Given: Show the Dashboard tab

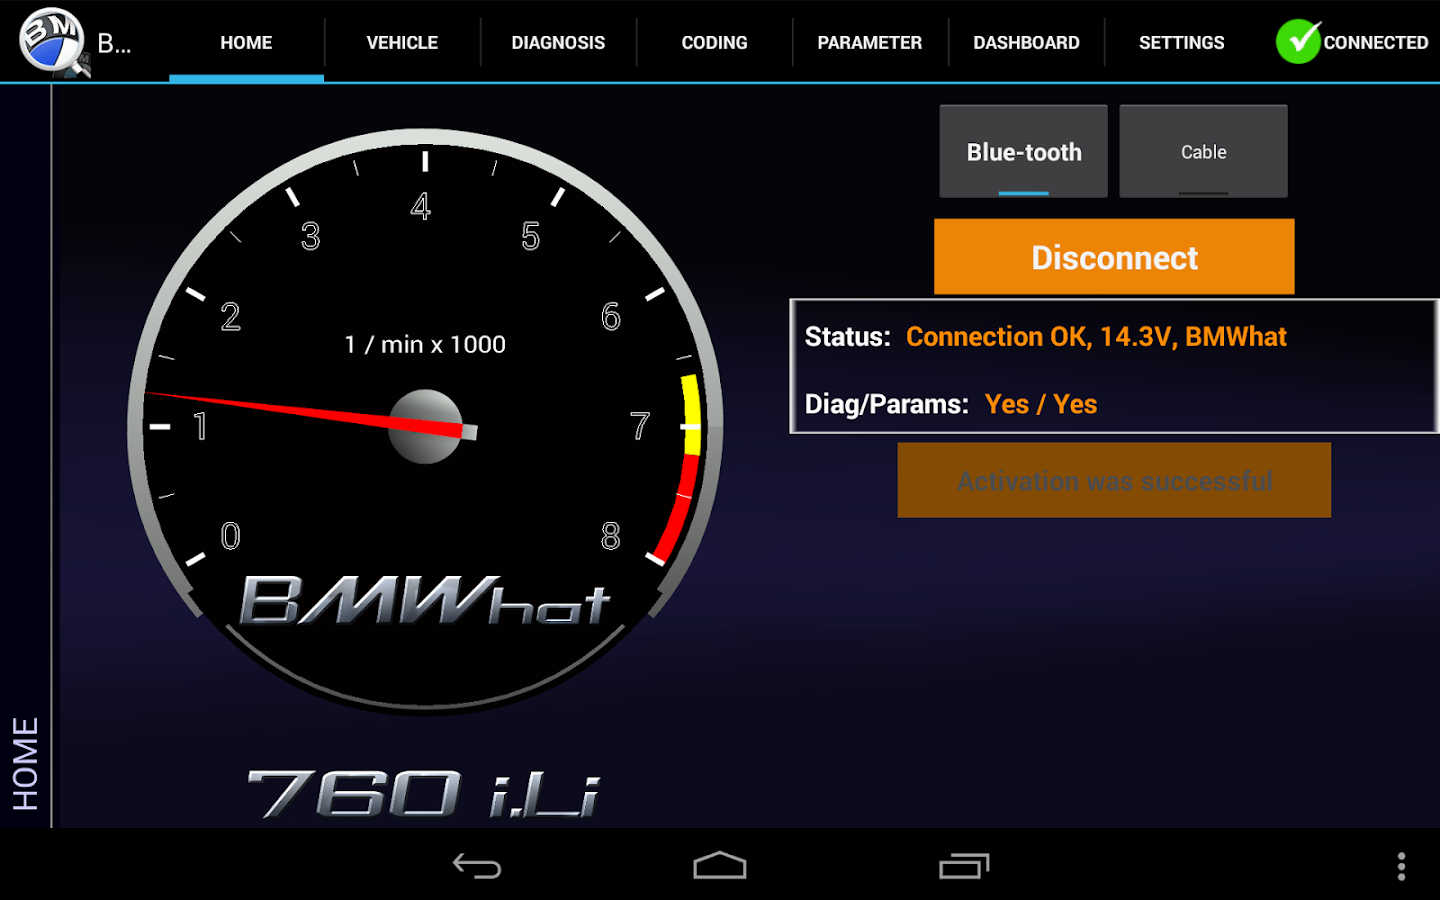Looking at the screenshot, I should click(1026, 43).
